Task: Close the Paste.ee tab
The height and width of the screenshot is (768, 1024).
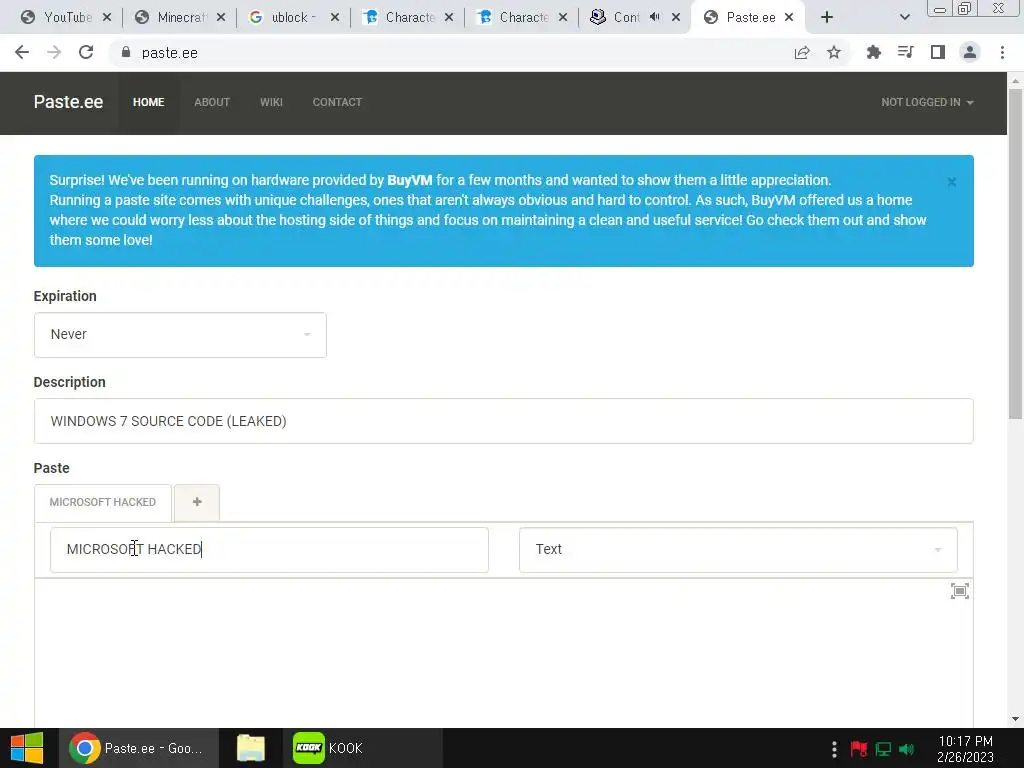Action: pos(789,17)
